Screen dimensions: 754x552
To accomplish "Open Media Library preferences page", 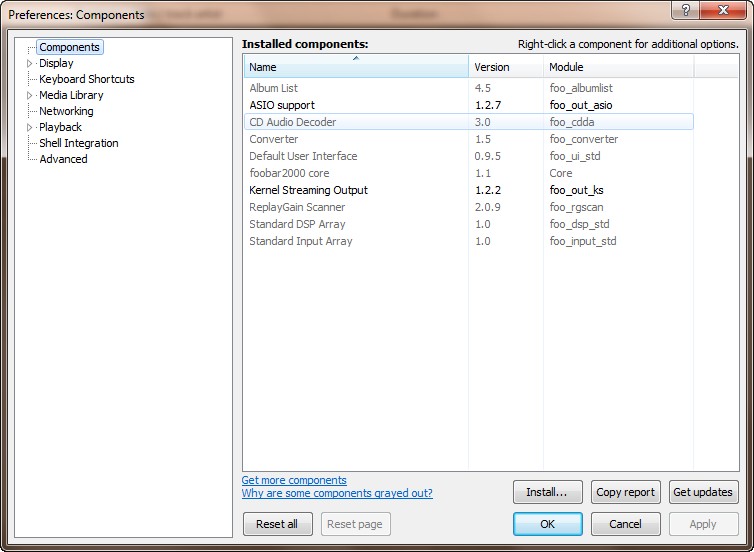I will (x=71, y=95).
